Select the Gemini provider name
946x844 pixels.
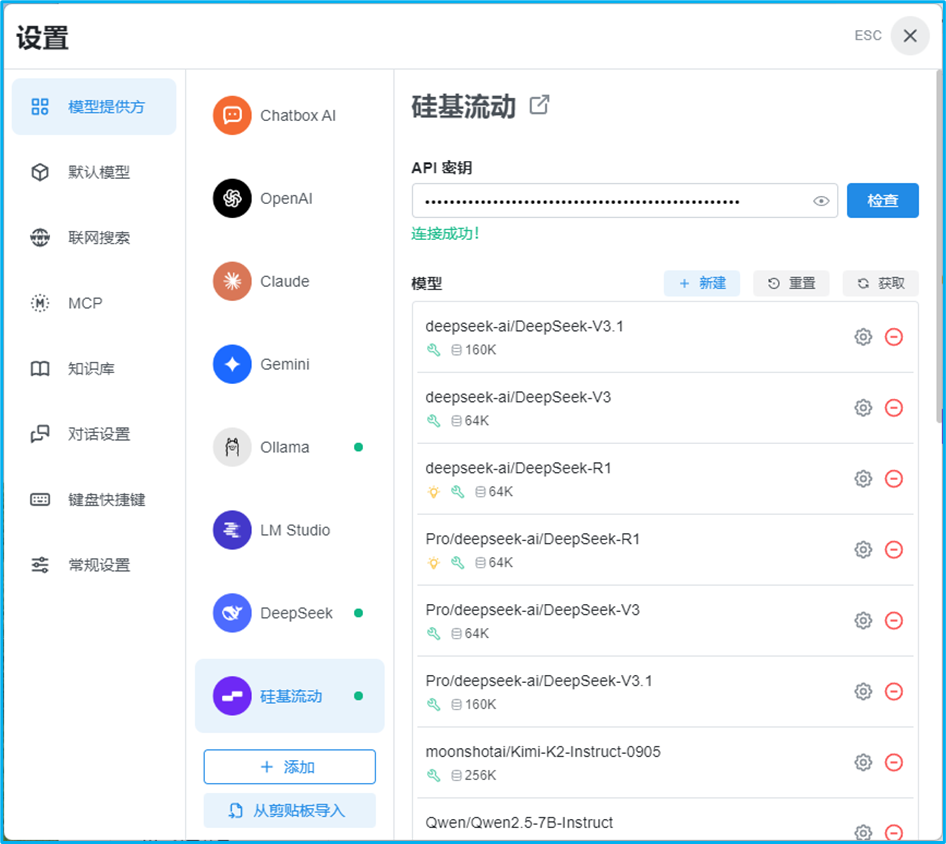[284, 364]
